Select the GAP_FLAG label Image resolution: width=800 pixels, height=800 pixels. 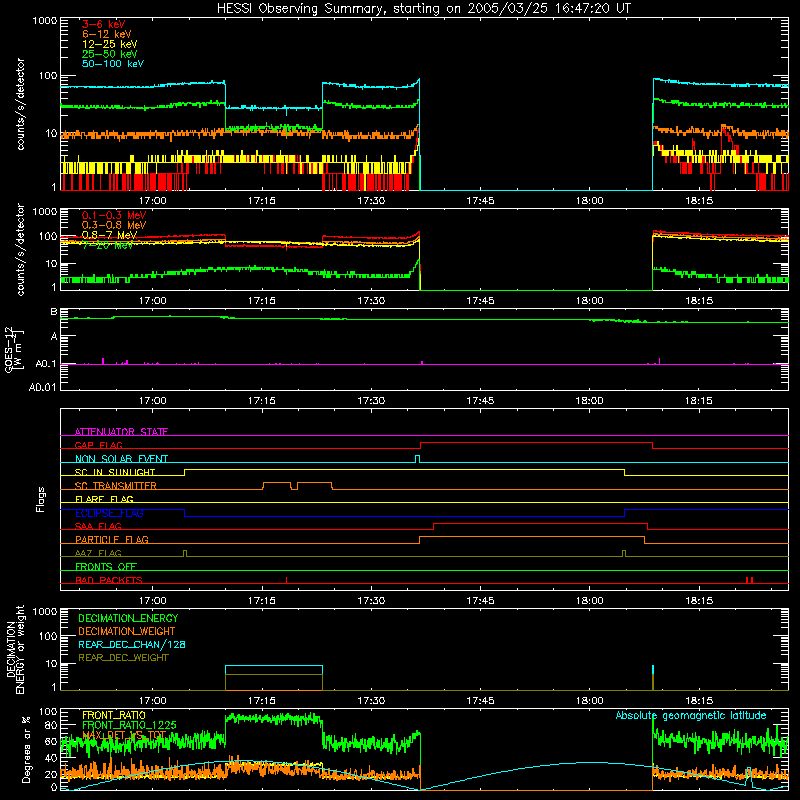coord(98,445)
